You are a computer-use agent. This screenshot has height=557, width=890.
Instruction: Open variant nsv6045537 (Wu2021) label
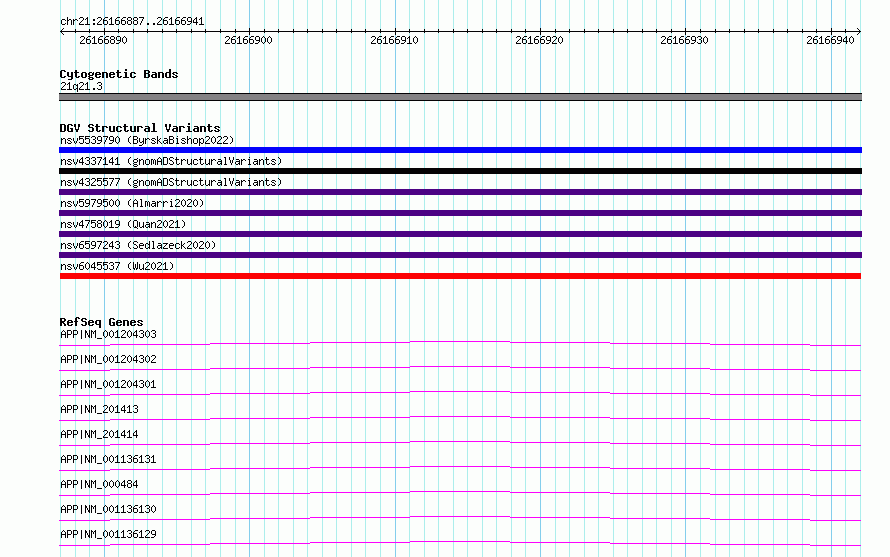(117, 266)
